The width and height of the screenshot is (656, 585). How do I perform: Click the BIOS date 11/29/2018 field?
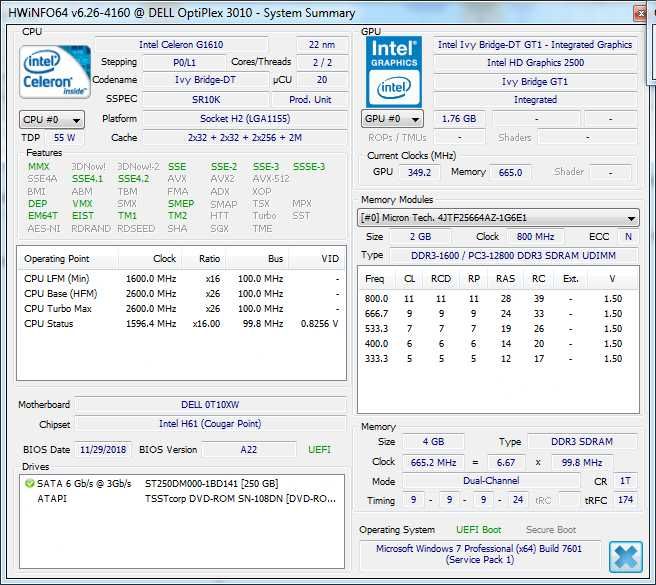click(x=103, y=450)
